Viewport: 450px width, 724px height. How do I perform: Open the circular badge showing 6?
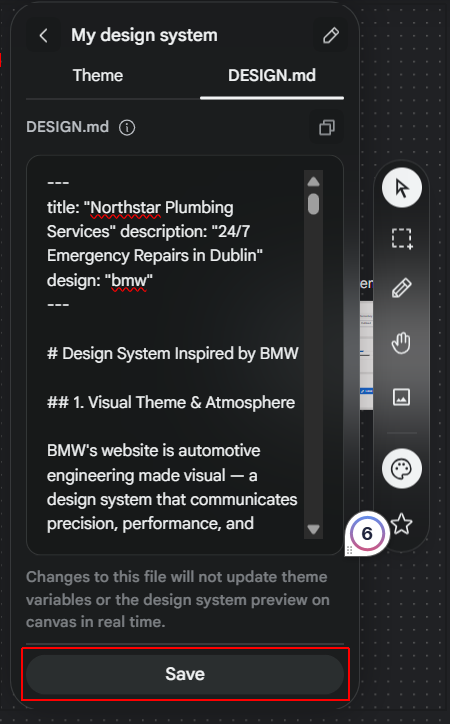tap(367, 533)
